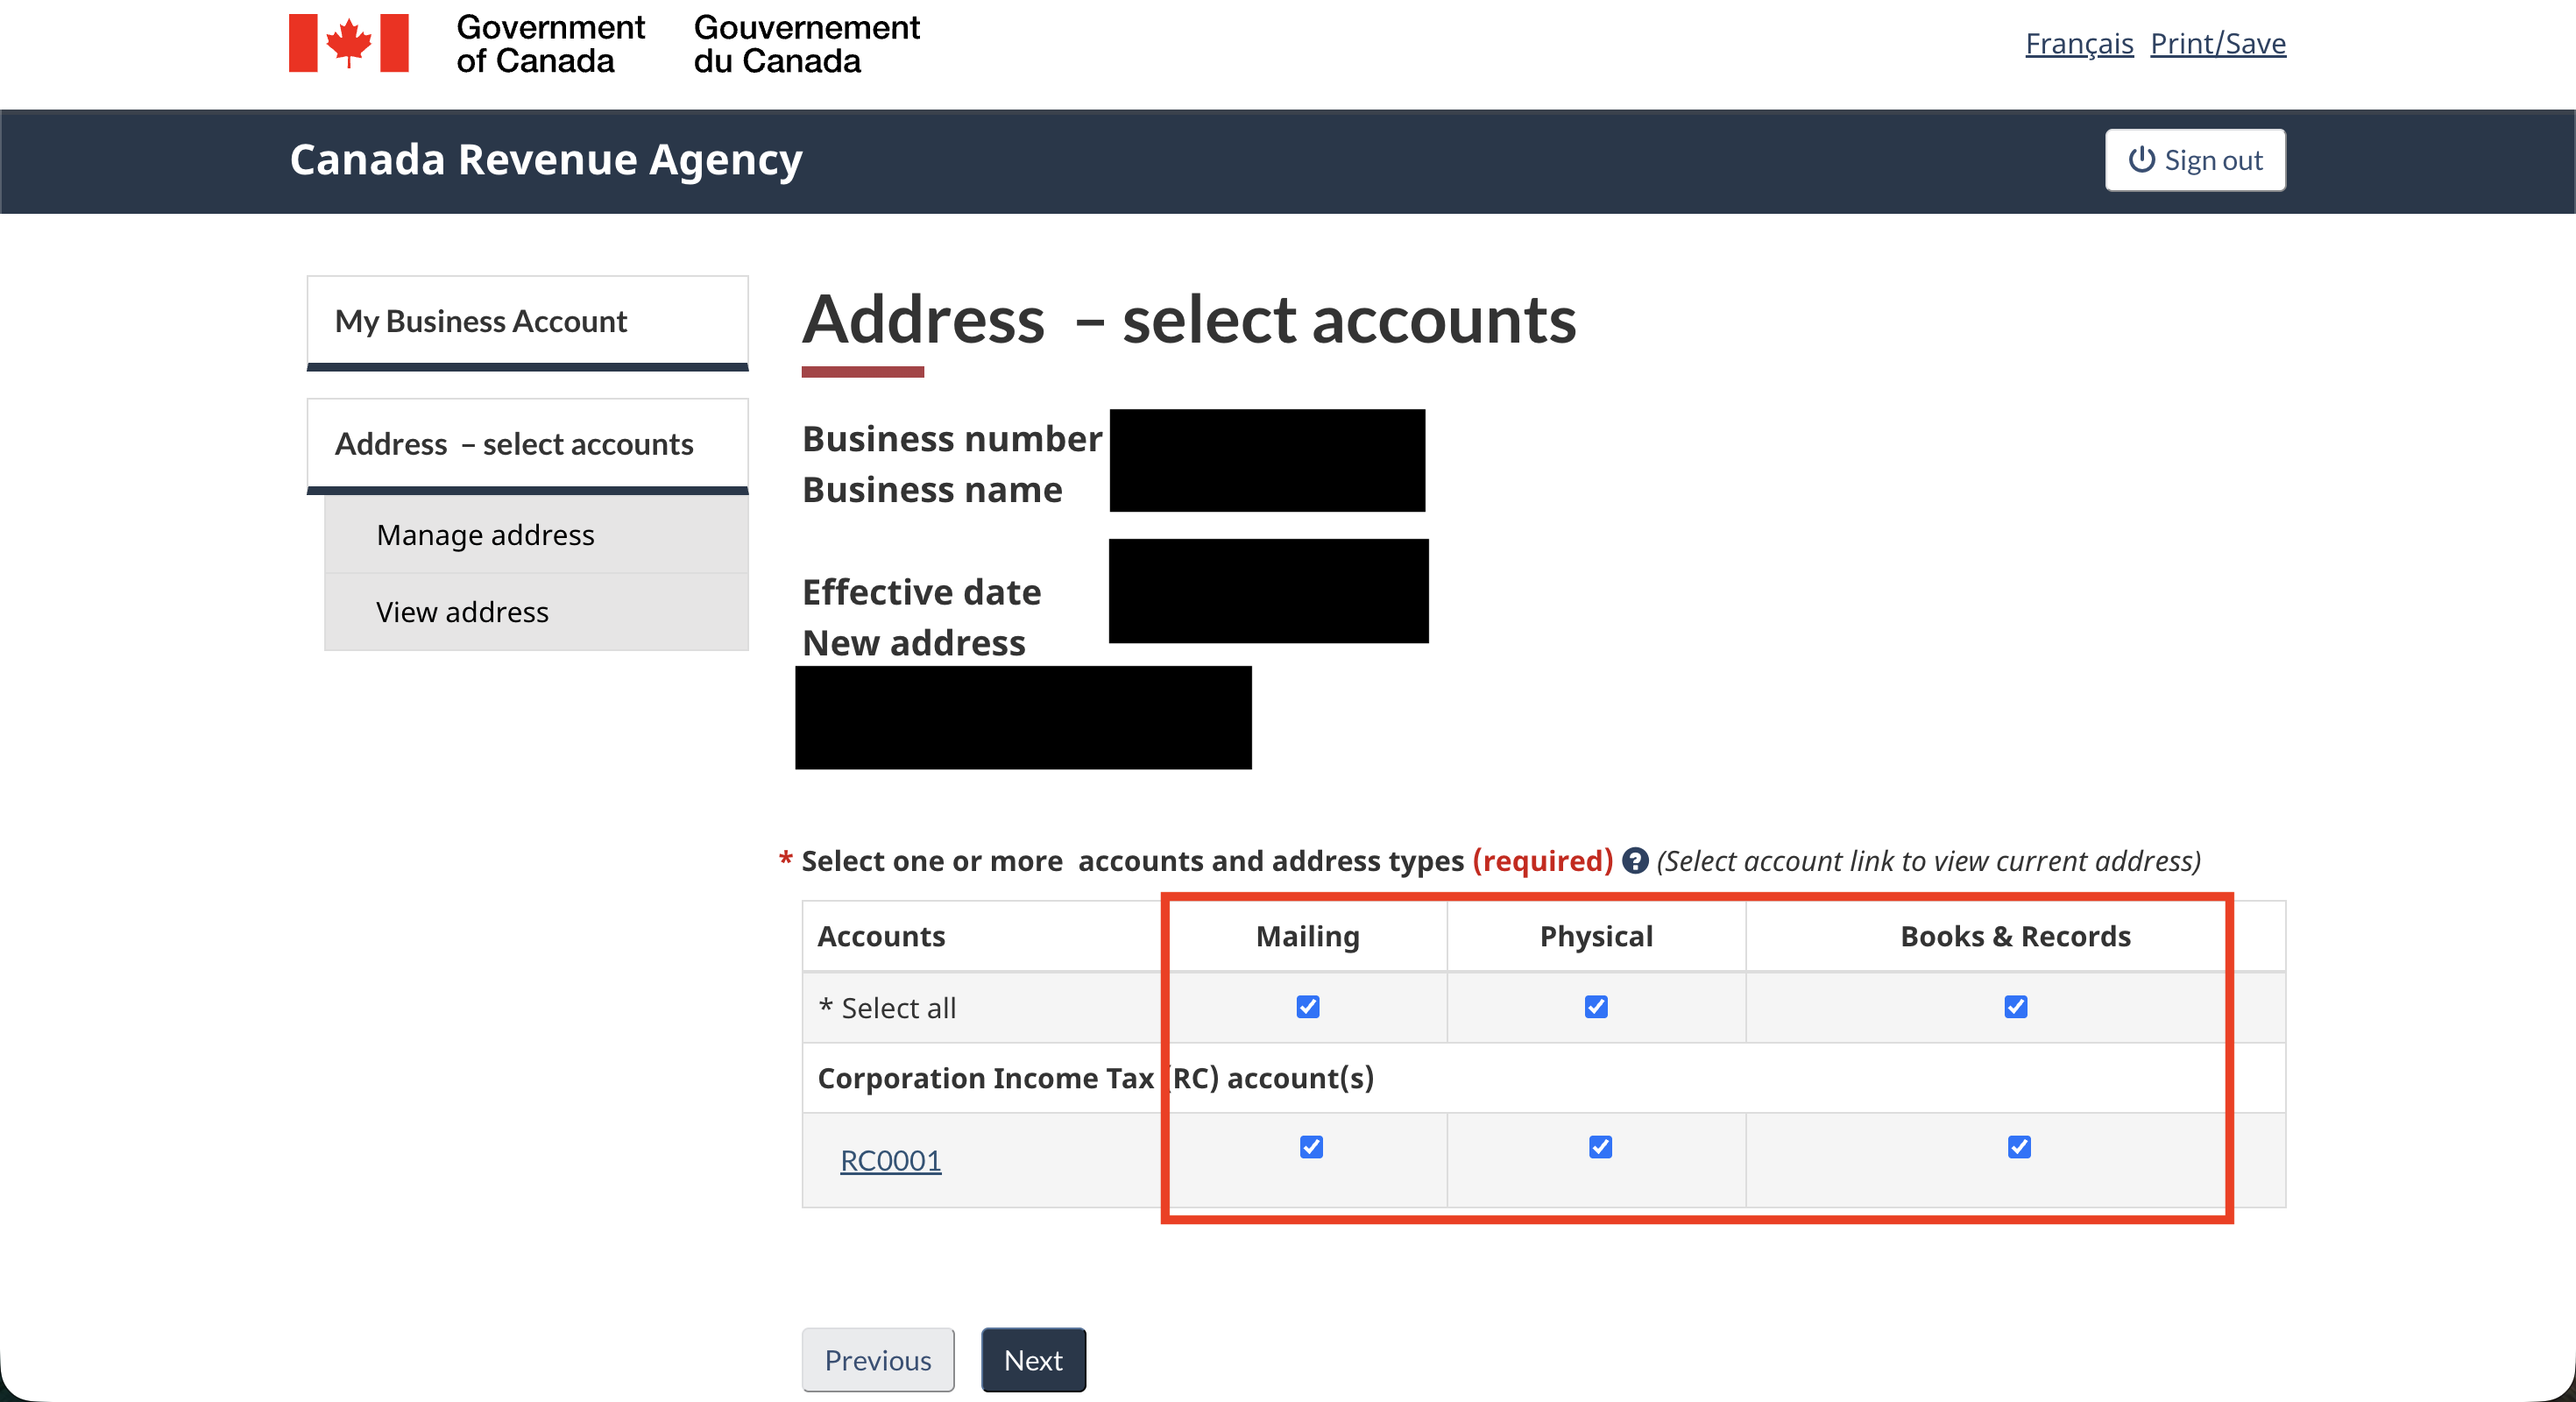Click the Business number label

952,439
